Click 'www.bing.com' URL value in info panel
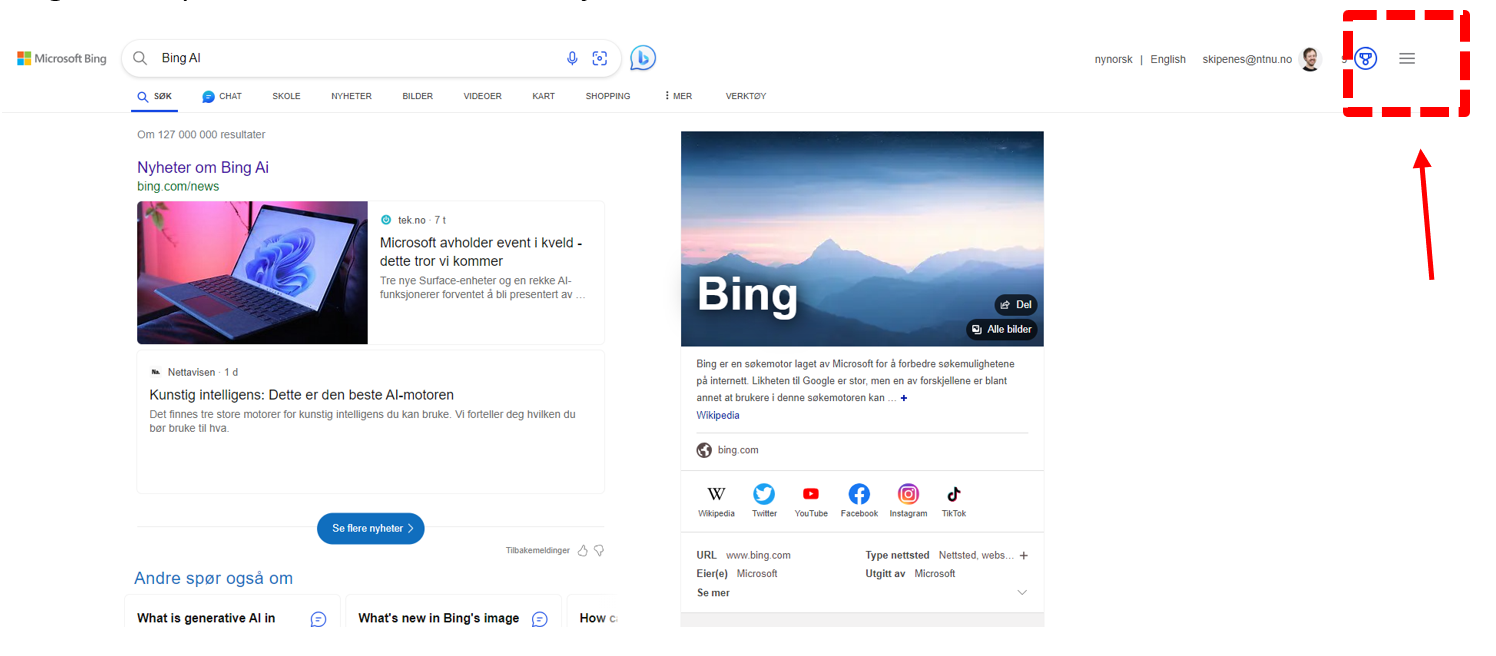The image size is (1496, 656). tap(758, 555)
